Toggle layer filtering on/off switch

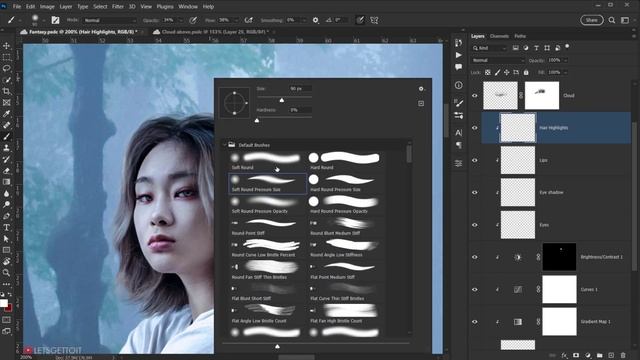[x=567, y=47]
